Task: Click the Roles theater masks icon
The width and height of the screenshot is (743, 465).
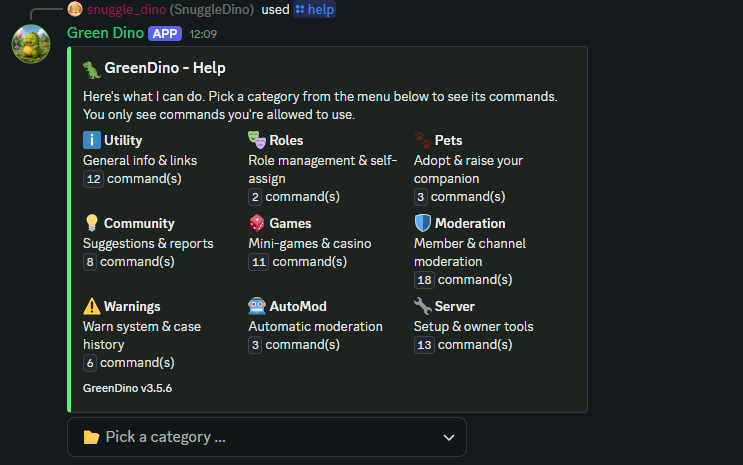Action: coord(257,140)
